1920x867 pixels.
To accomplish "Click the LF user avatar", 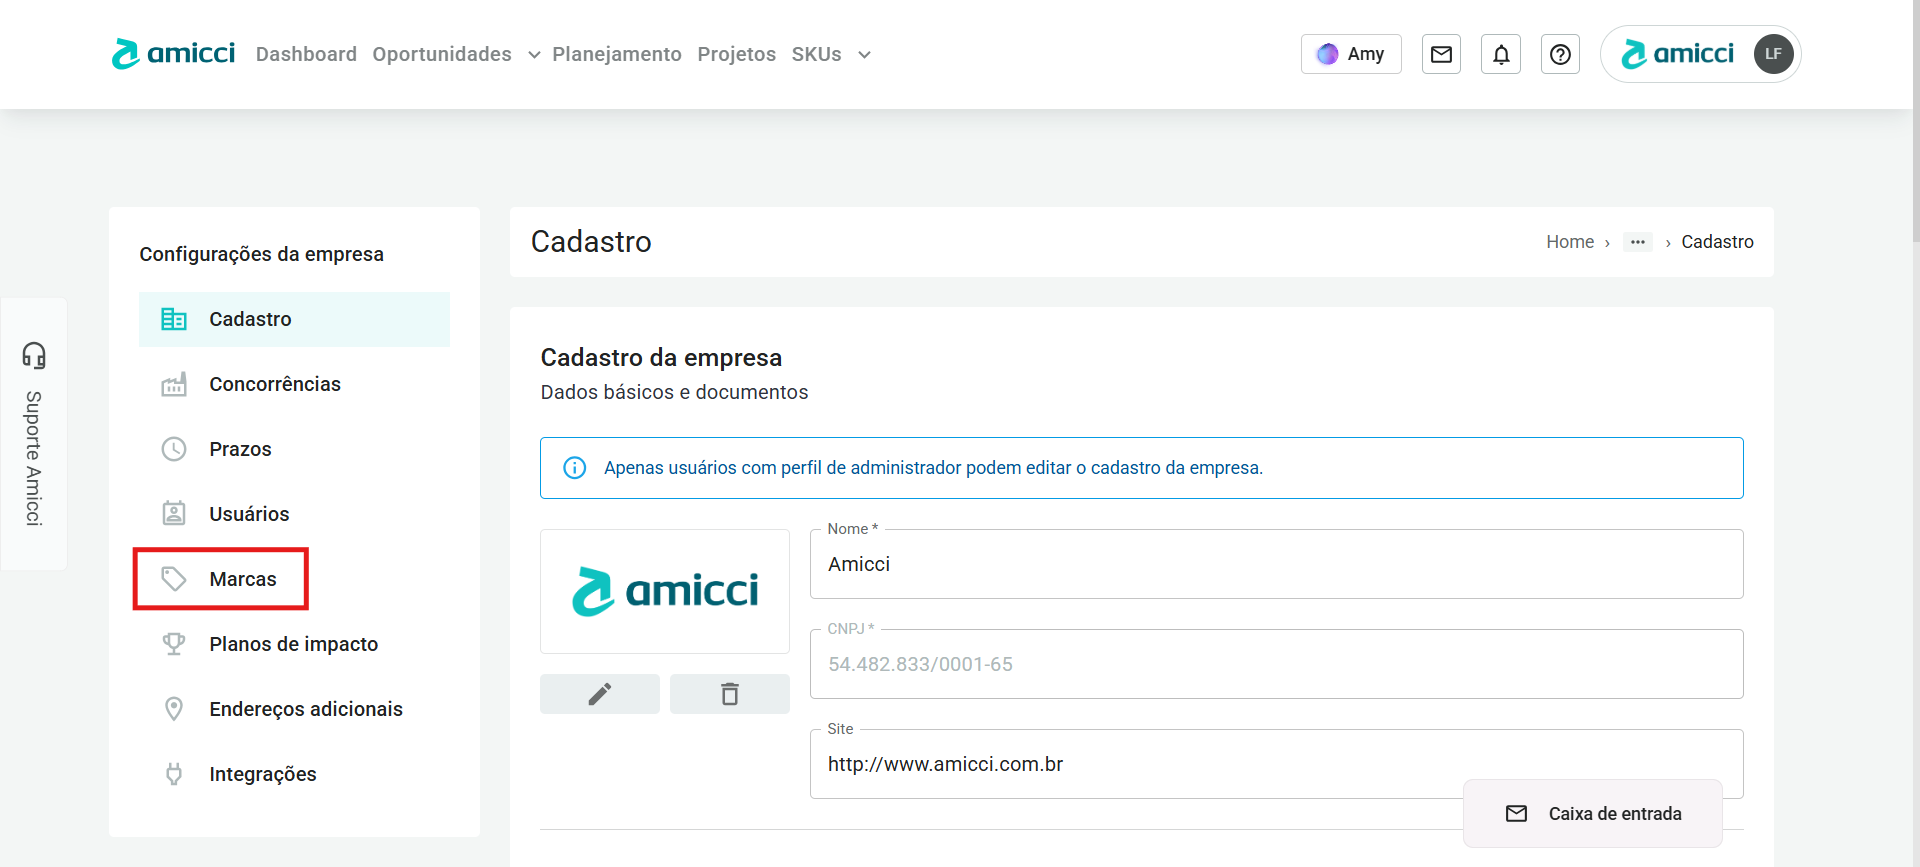I will coord(1773,54).
